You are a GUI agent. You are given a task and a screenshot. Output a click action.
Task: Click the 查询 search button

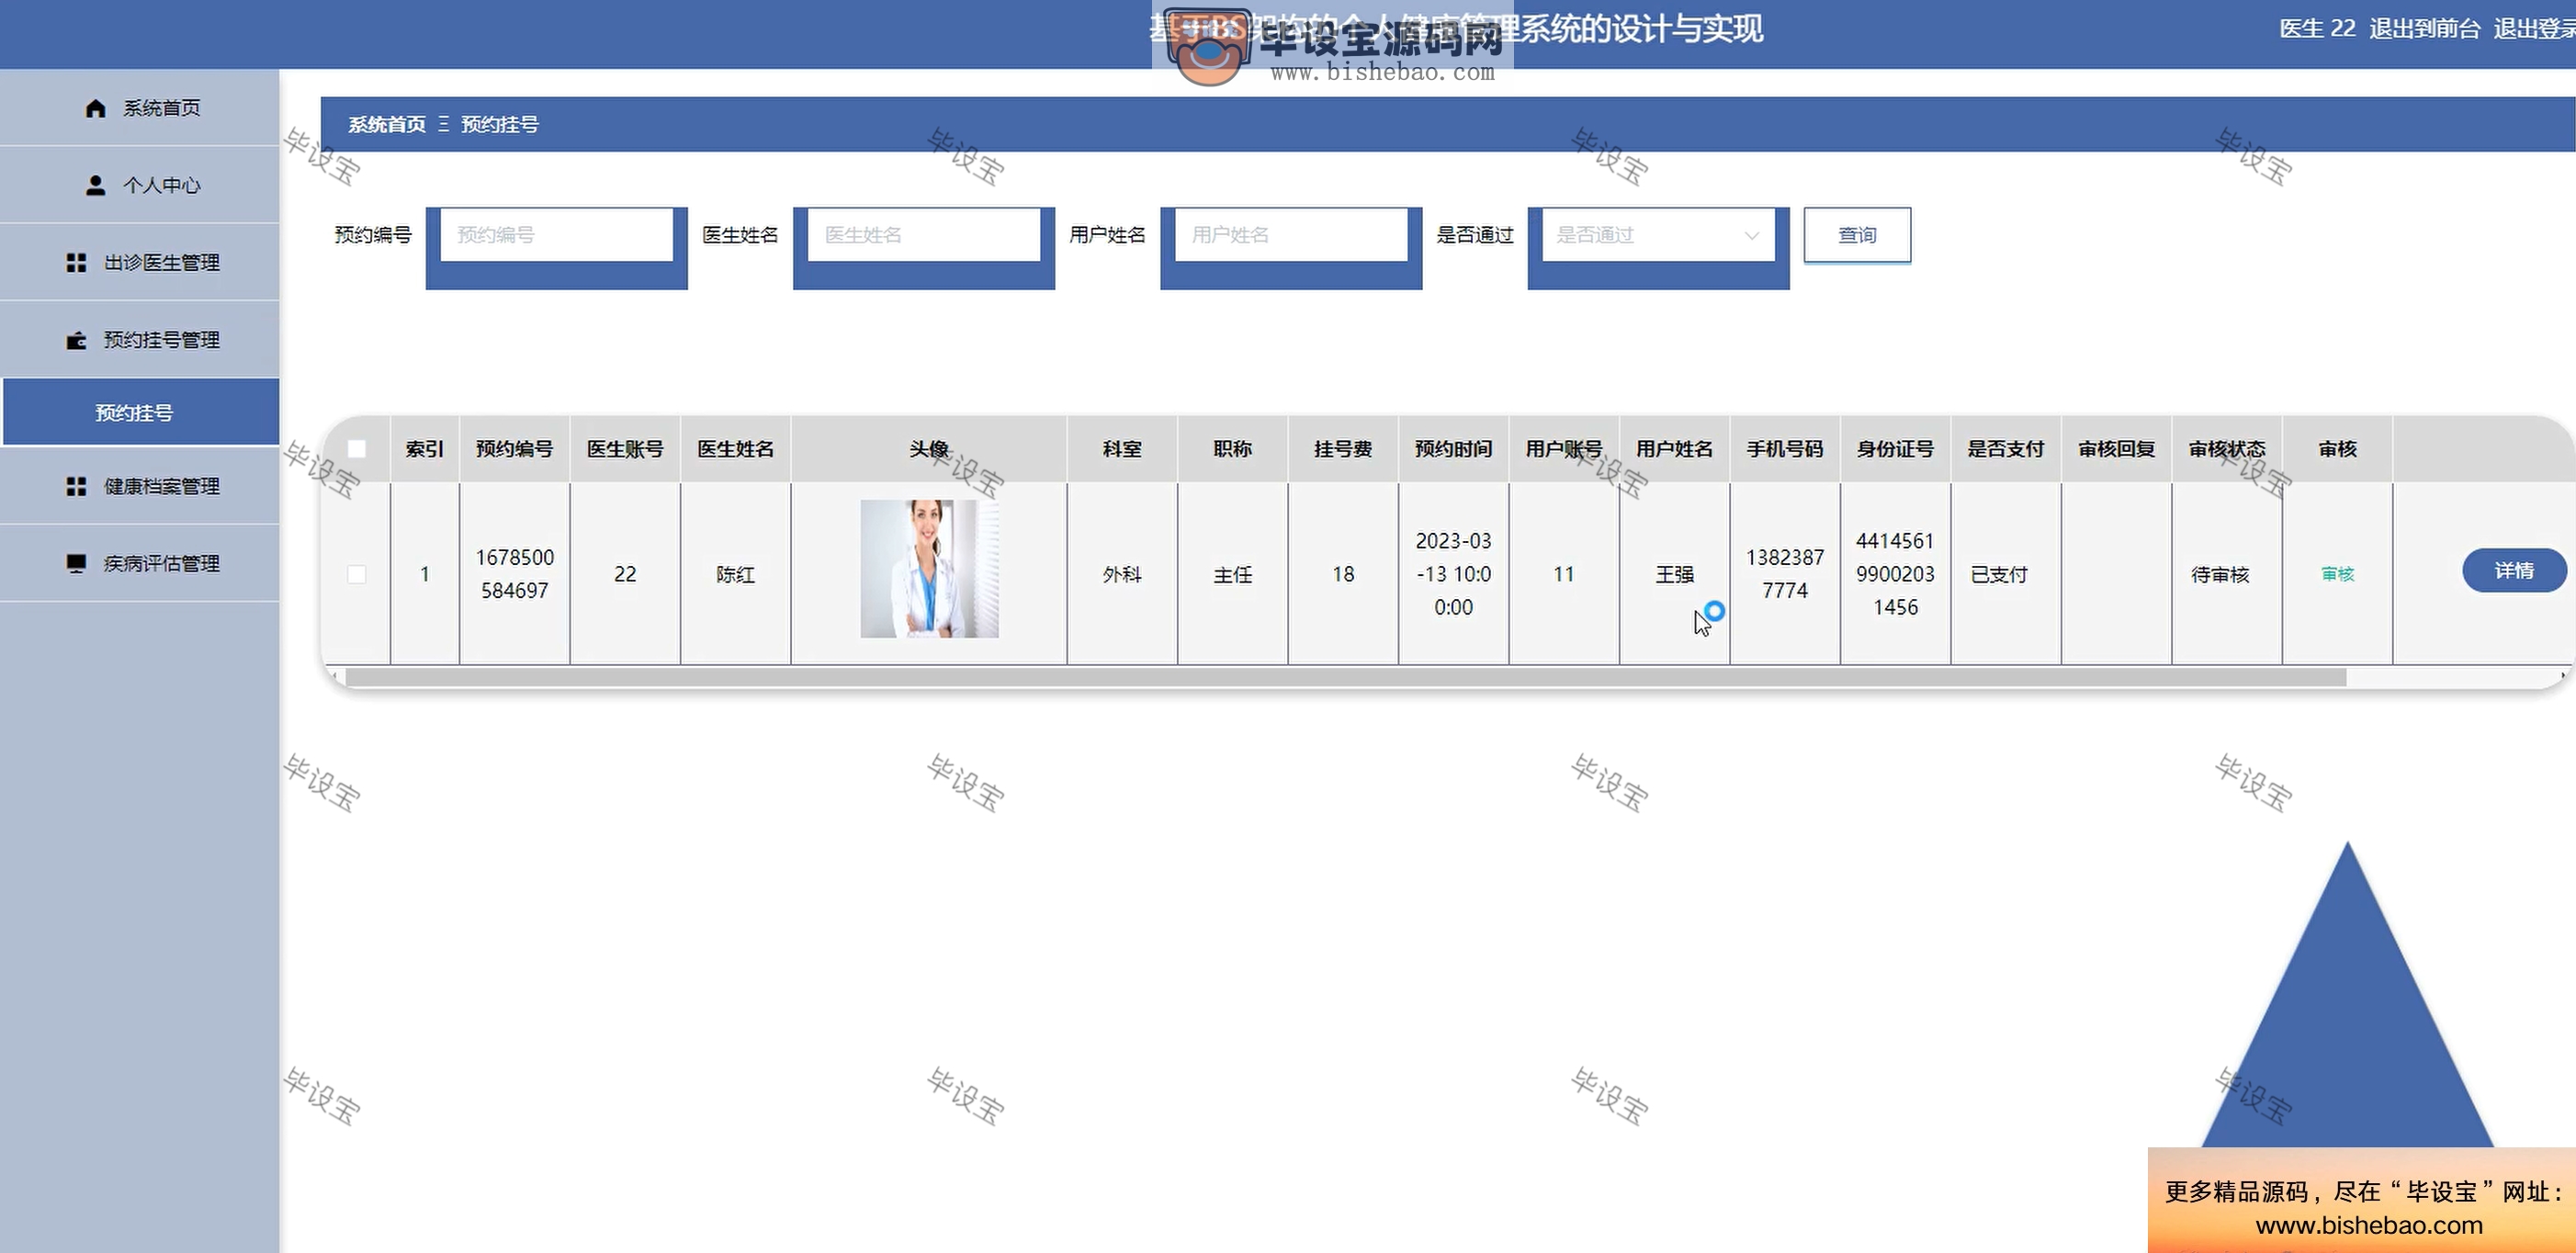(x=1857, y=235)
